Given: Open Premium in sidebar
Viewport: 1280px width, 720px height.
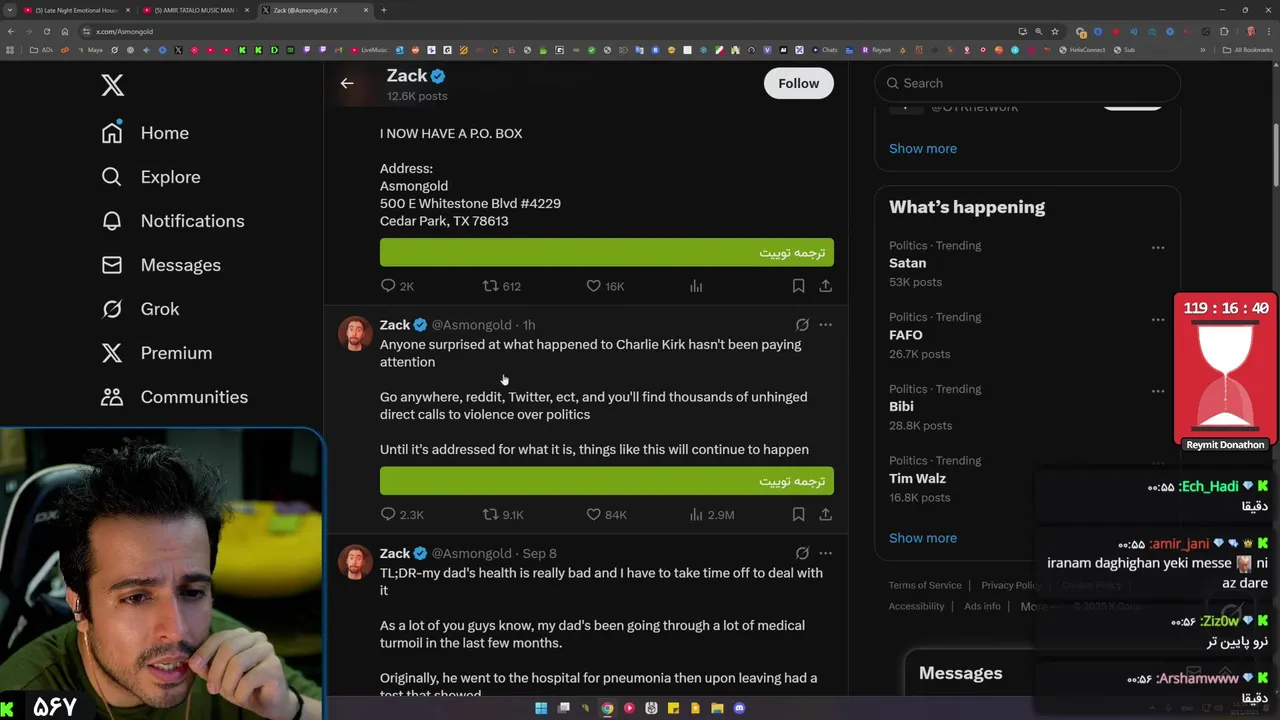Looking at the screenshot, I should 157,353.
